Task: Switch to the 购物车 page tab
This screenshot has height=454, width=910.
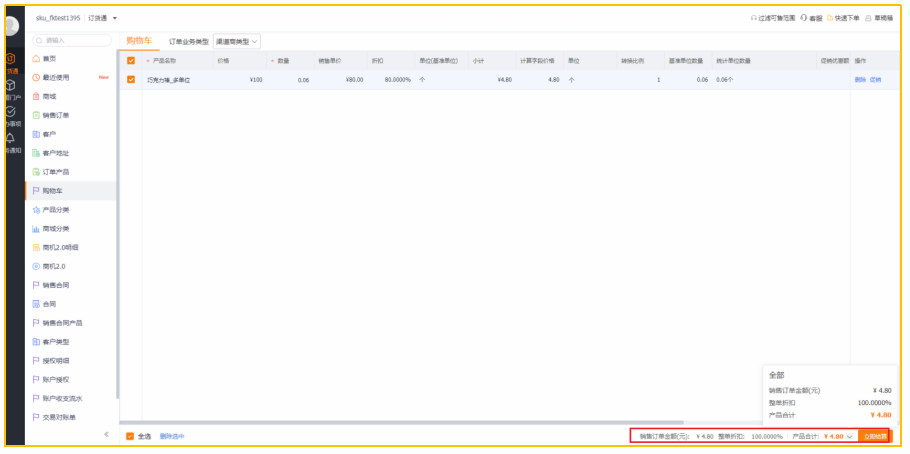Action: click(139, 41)
